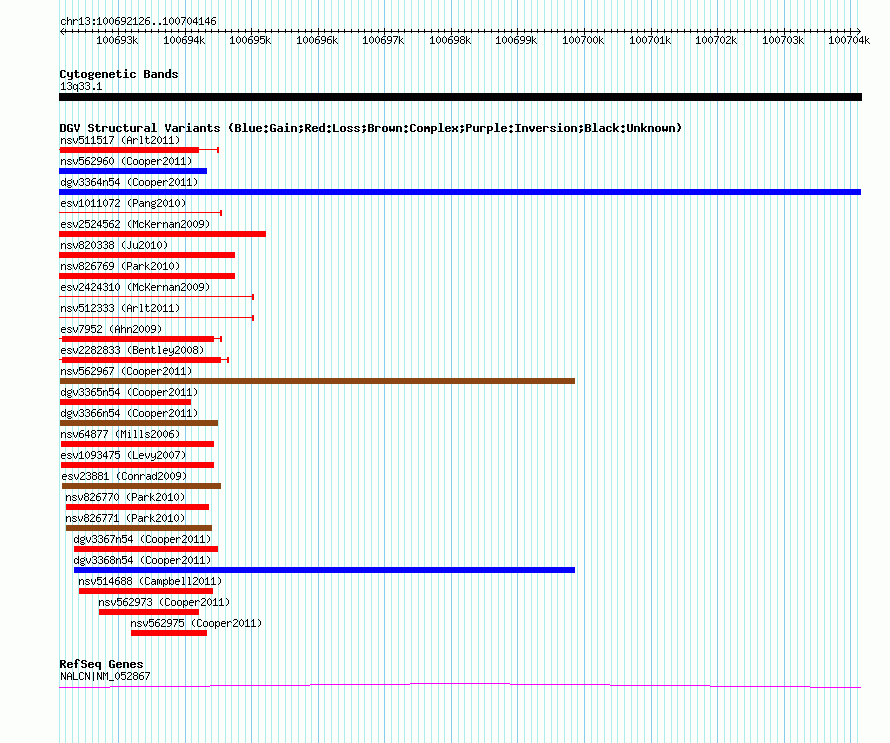The width and height of the screenshot is (890, 743).
Task: Click the red loss bar under esv2524562
Action: pyautogui.click(x=162, y=234)
